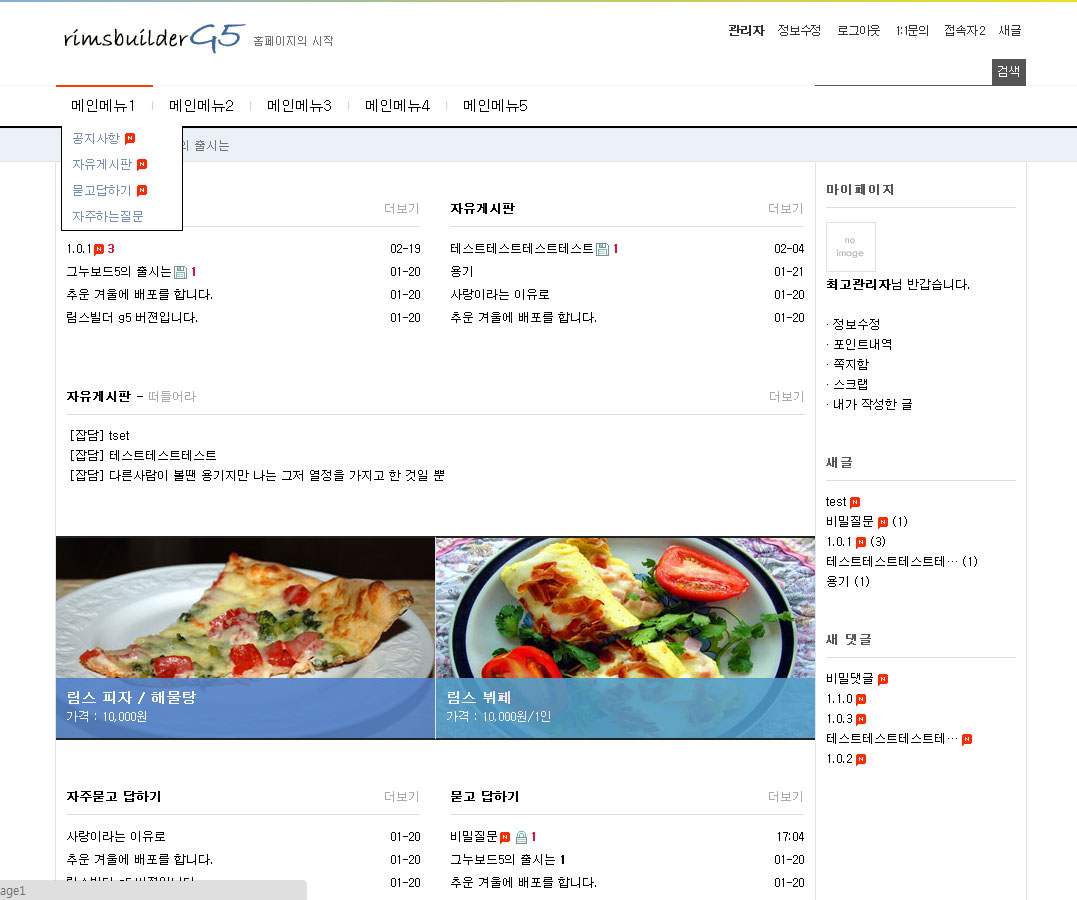Click the 'no image' profile avatar
The image size is (1077, 900).
coord(850,247)
